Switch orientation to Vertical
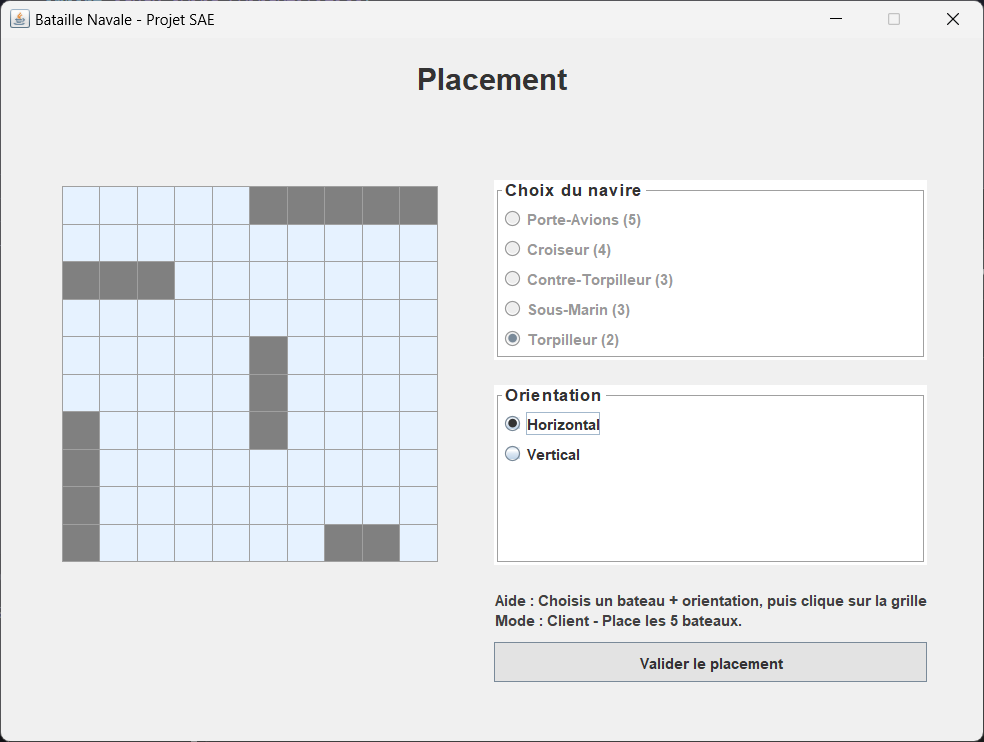Image resolution: width=984 pixels, height=742 pixels. click(x=511, y=454)
